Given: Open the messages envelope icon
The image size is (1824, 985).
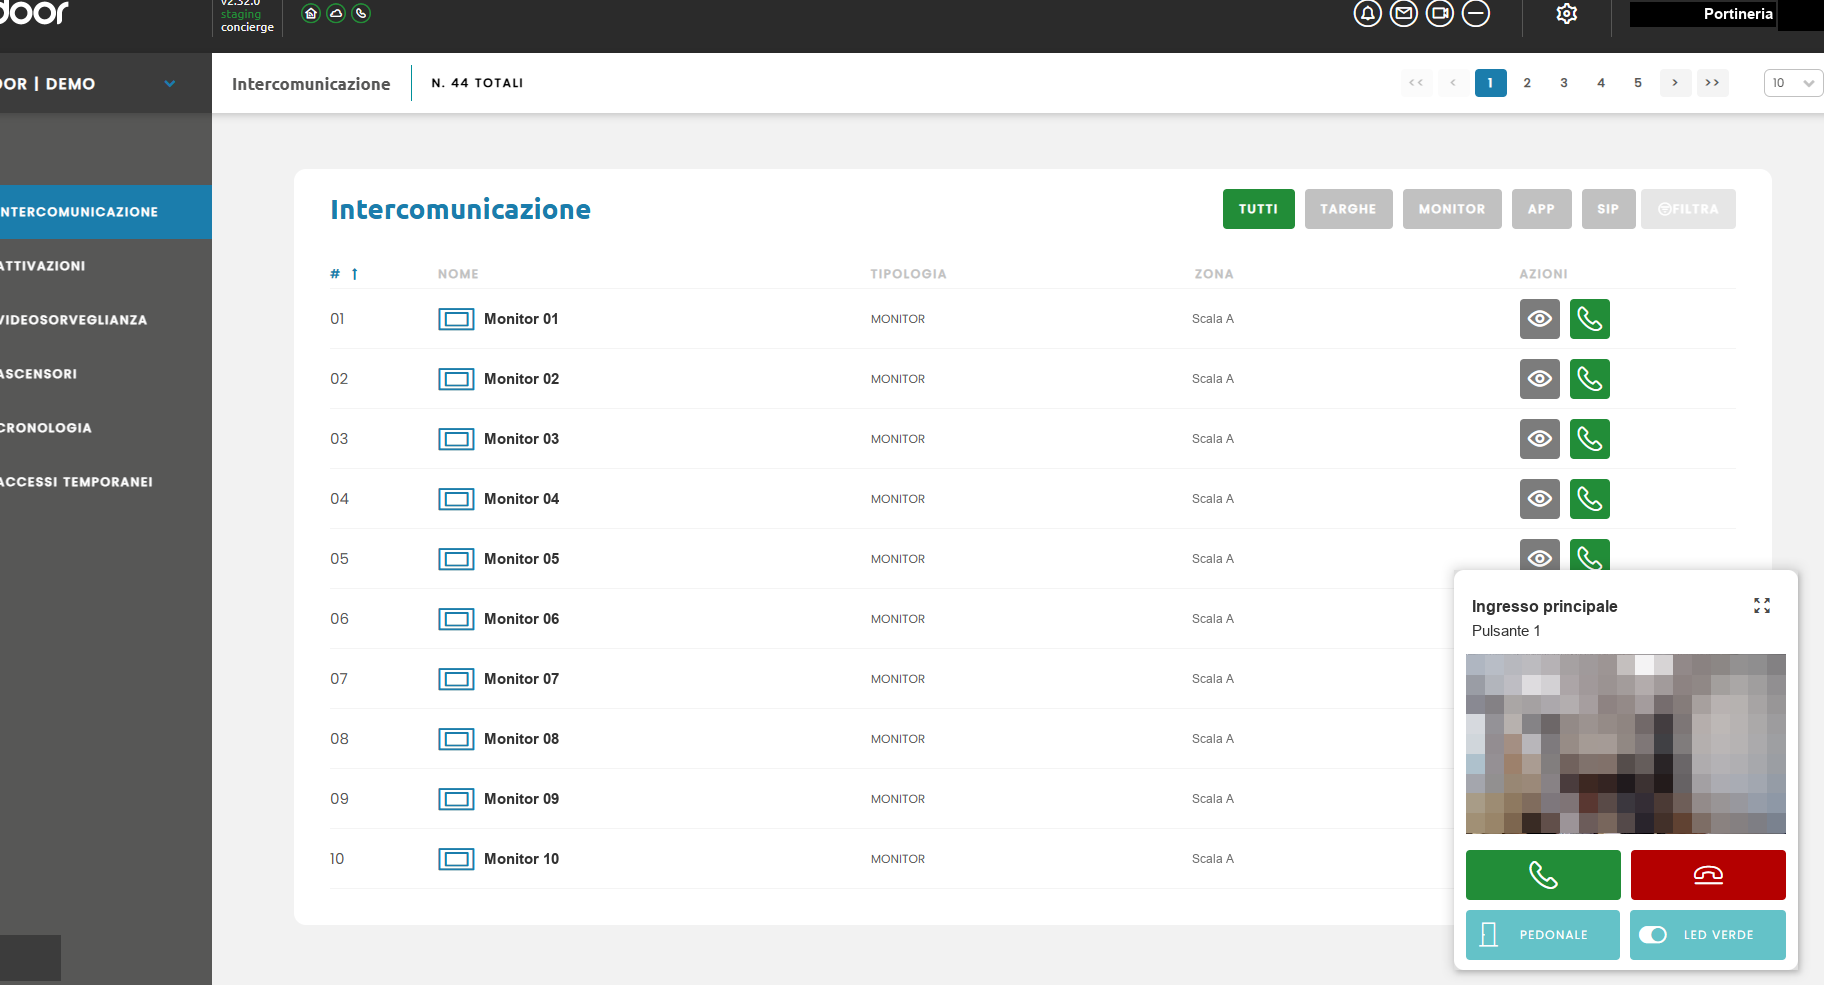Looking at the screenshot, I should click(1404, 13).
